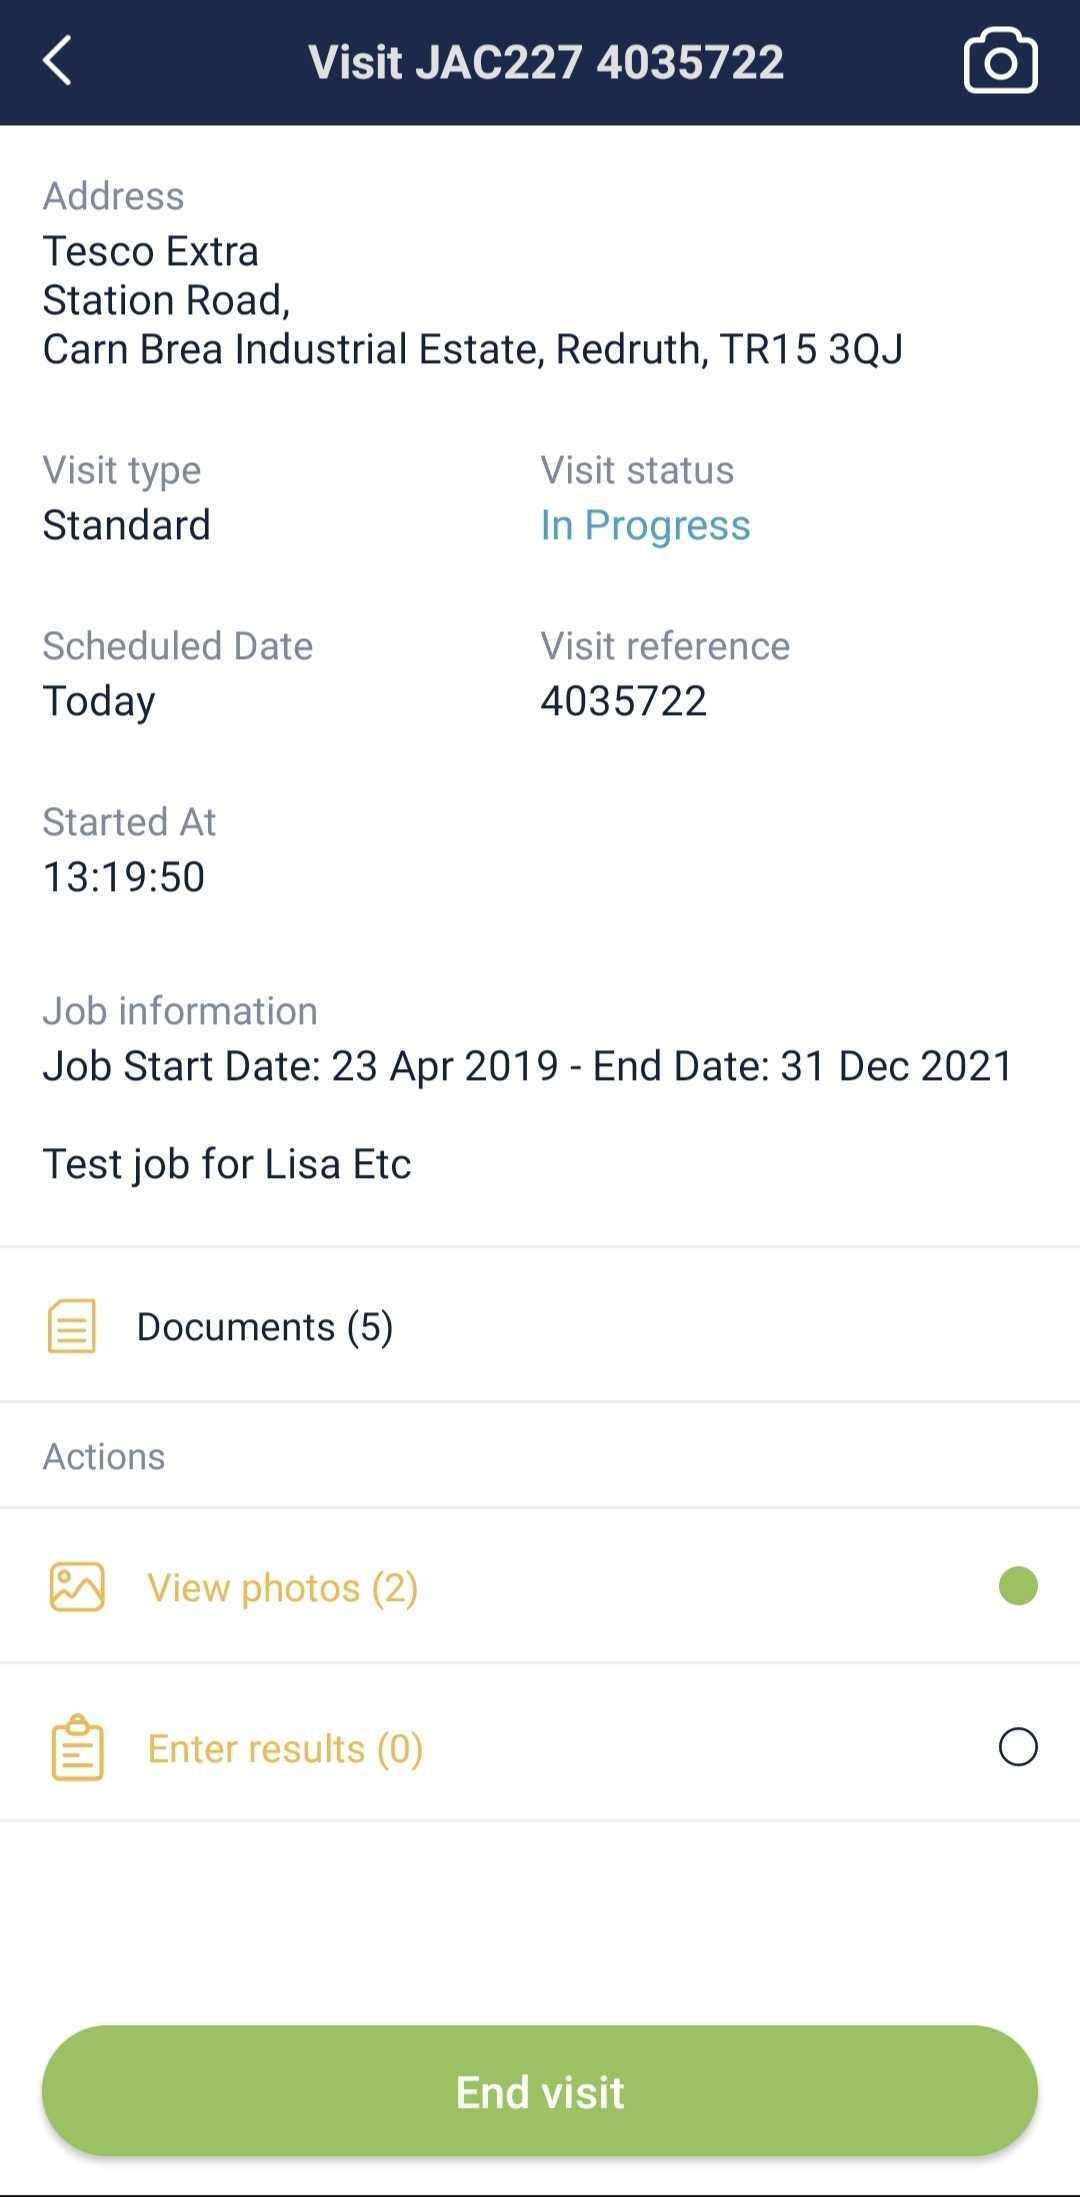Tap the Standard visit type value
Screen dimensions: 1080x2197
pyautogui.click(x=127, y=525)
